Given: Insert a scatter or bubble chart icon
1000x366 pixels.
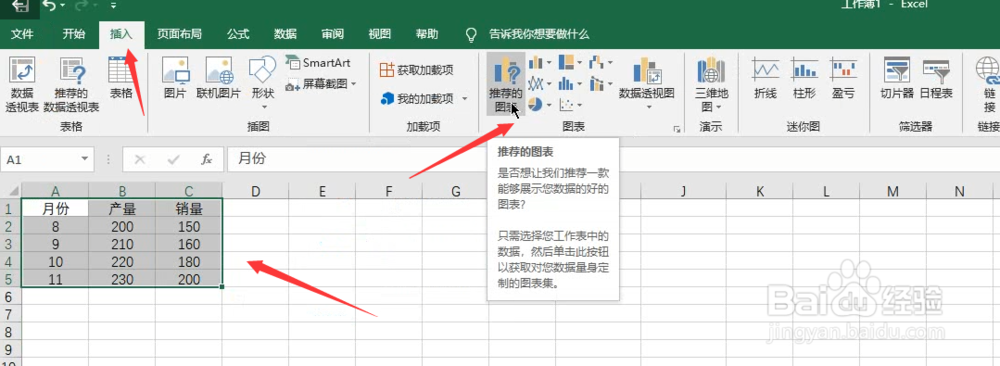Looking at the screenshot, I should tap(566, 104).
